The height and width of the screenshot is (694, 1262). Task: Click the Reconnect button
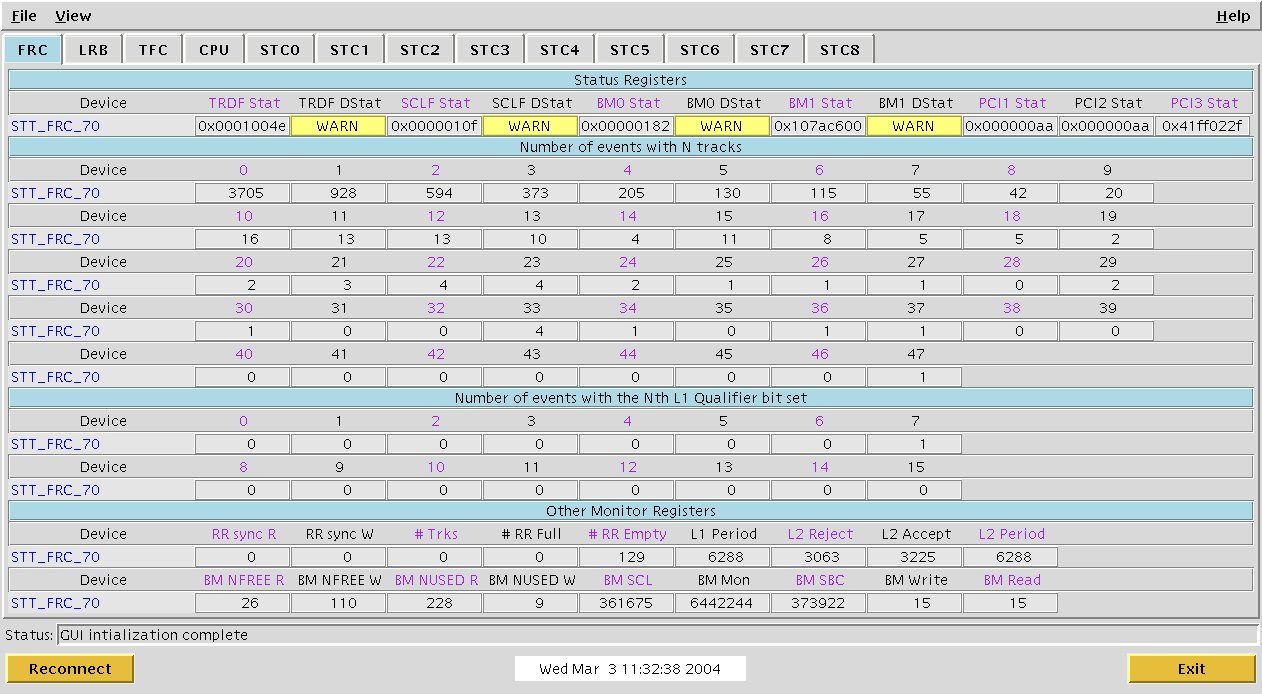click(x=70, y=669)
